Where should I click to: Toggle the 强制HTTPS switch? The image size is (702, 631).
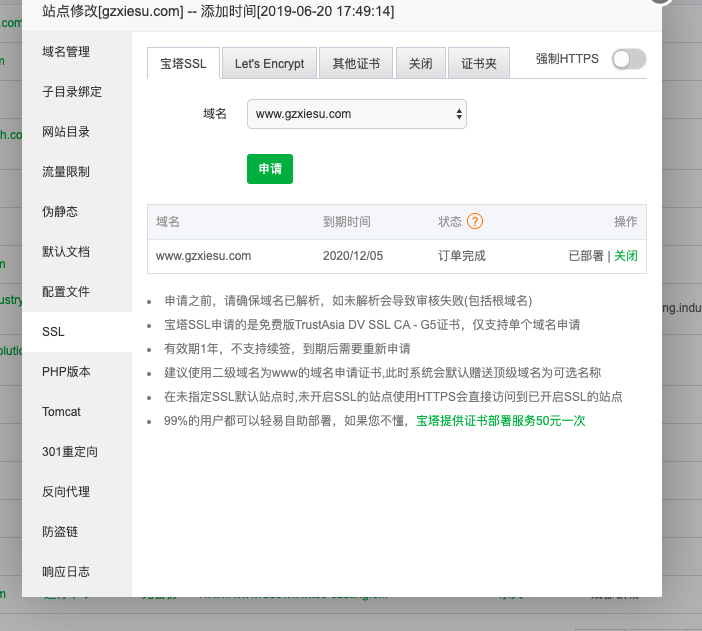[x=629, y=59]
